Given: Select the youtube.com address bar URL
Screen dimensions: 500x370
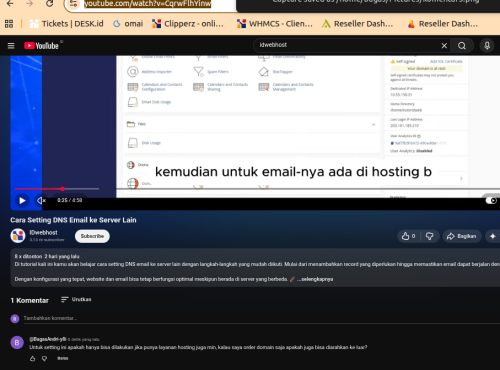Looking at the screenshot, I should point(147,4).
